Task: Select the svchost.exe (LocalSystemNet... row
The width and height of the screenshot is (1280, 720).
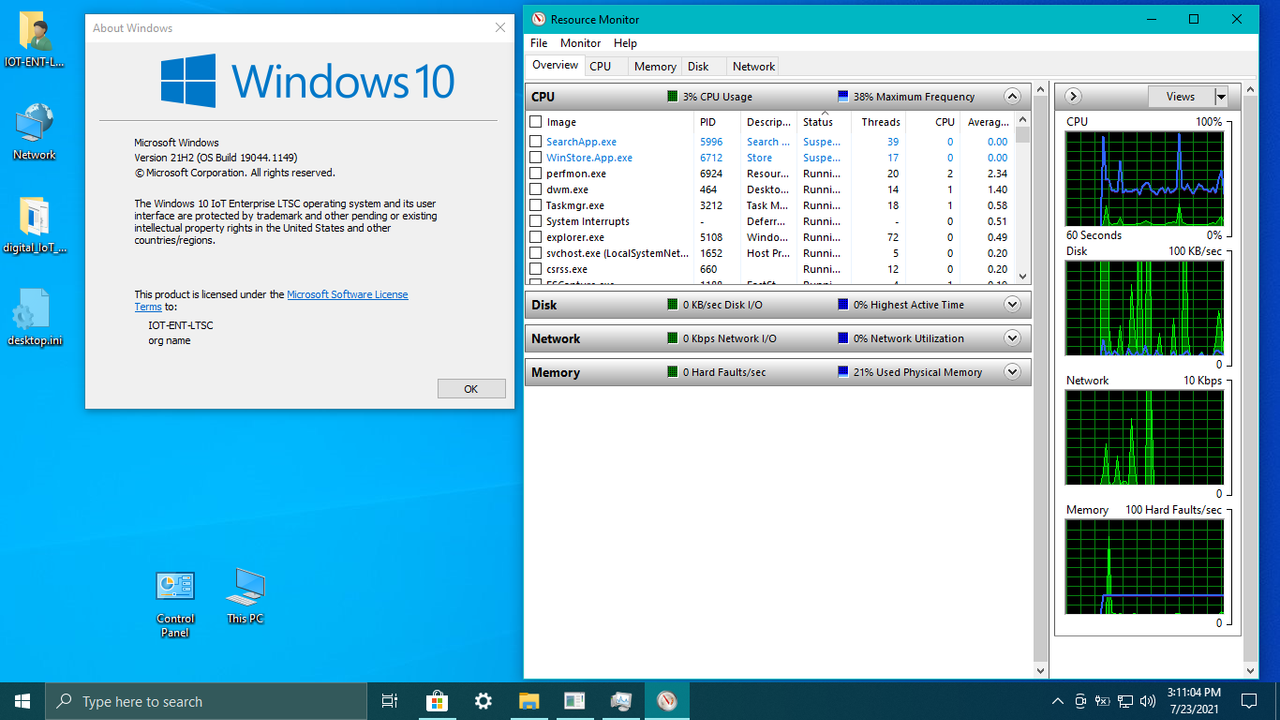Action: click(771, 254)
